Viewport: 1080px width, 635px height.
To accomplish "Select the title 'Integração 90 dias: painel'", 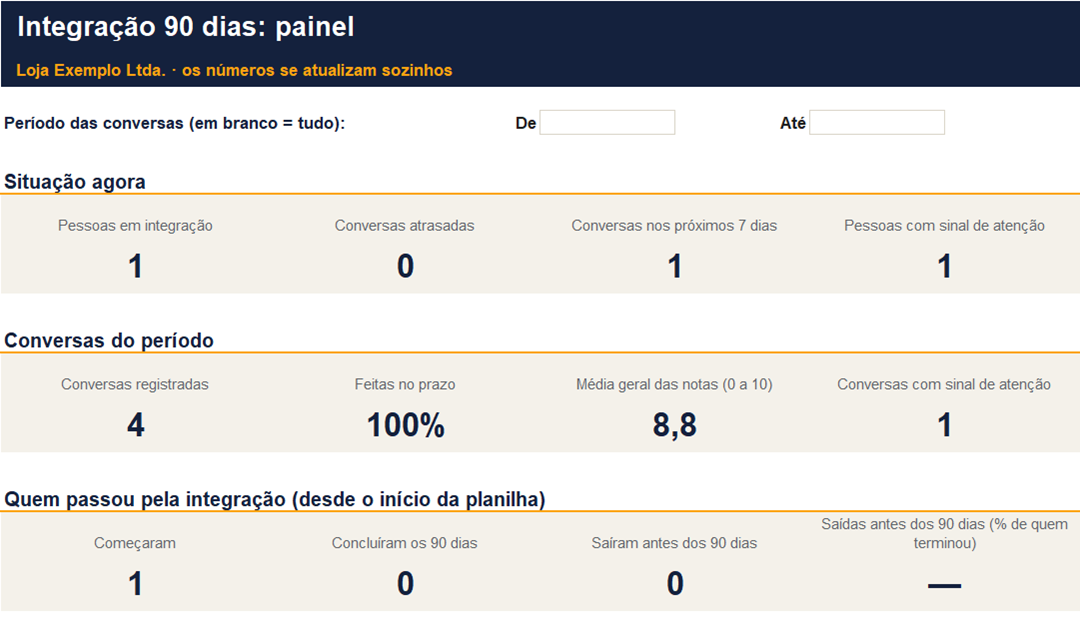I will pos(185,27).
